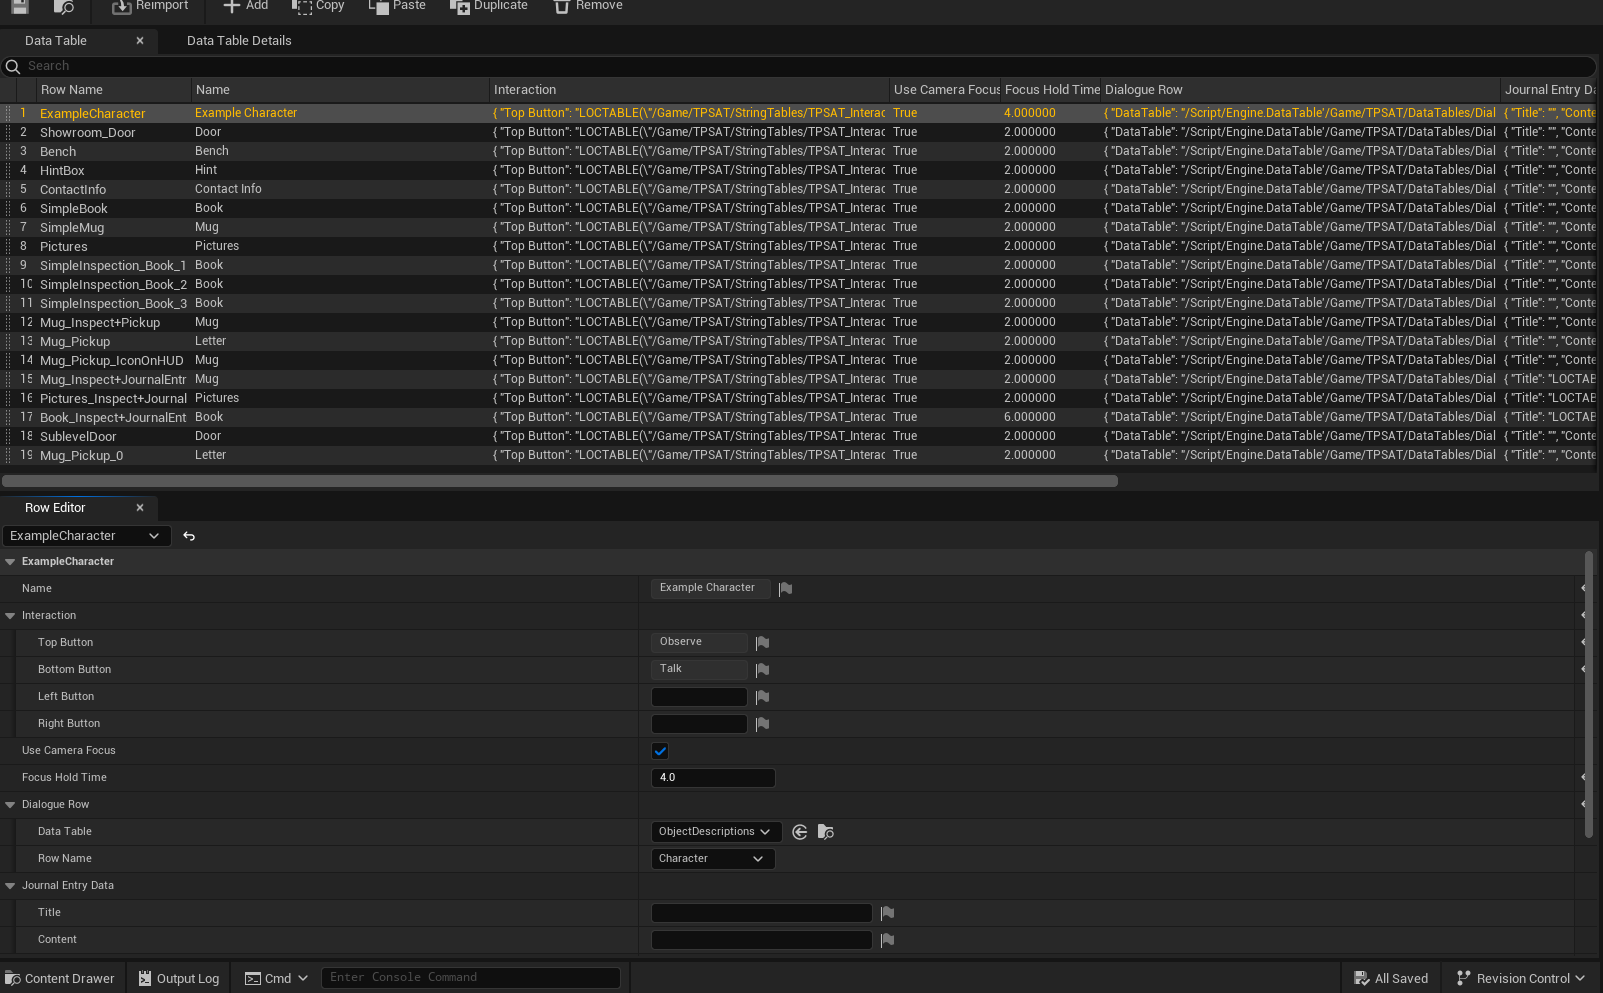1603x993 pixels.
Task: Open the Cmd console type dropdown
Action: 277,978
